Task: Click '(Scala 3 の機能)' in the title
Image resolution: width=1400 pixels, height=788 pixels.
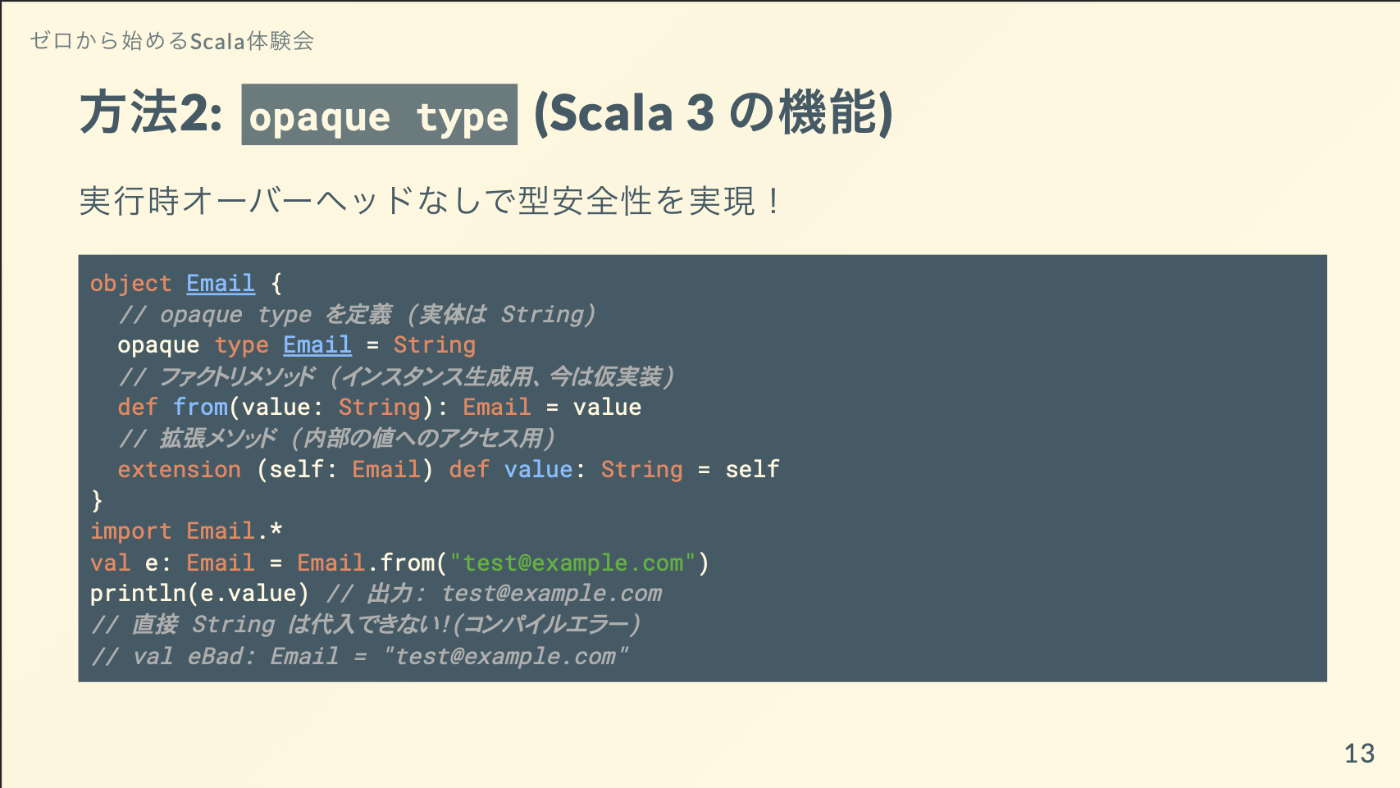Action: click(712, 115)
